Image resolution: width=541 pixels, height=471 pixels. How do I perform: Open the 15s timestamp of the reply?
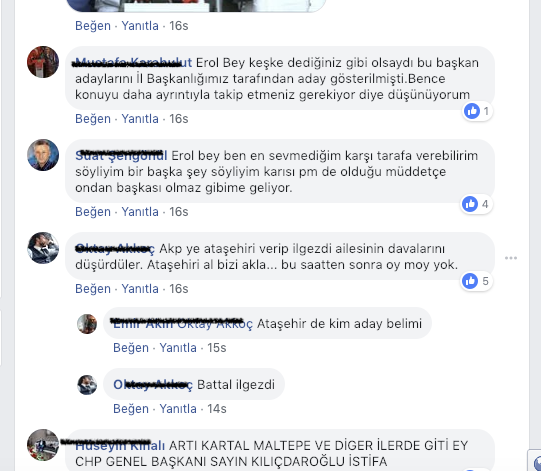pyautogui.click(x=217, y=347)
